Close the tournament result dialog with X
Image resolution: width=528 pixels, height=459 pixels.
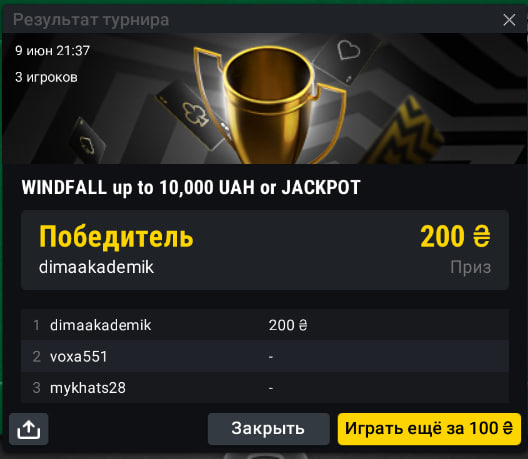click(x=509, y=20)
